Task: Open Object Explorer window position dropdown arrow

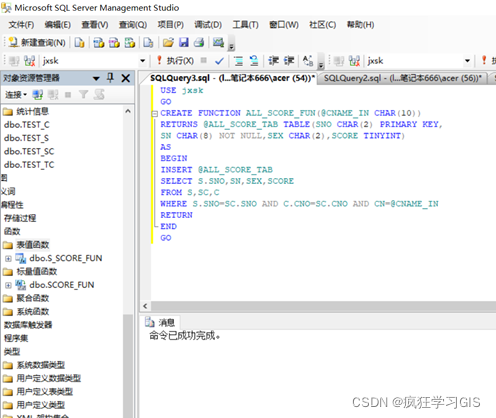Action: (96, 79)
